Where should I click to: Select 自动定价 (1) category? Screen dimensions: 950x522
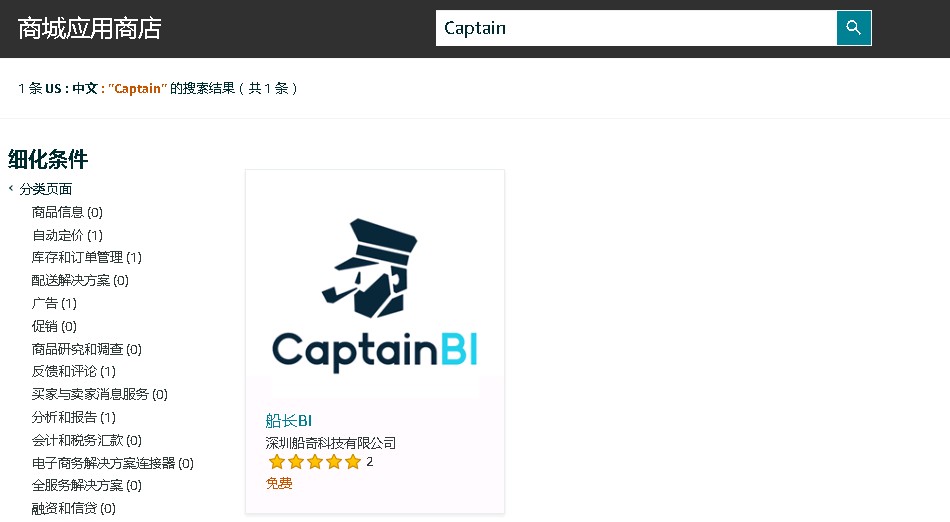coord(67,235)
